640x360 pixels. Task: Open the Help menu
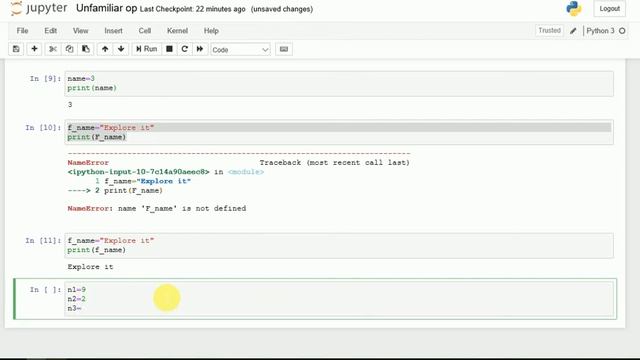pyautogui.click(x=211, y=31)
